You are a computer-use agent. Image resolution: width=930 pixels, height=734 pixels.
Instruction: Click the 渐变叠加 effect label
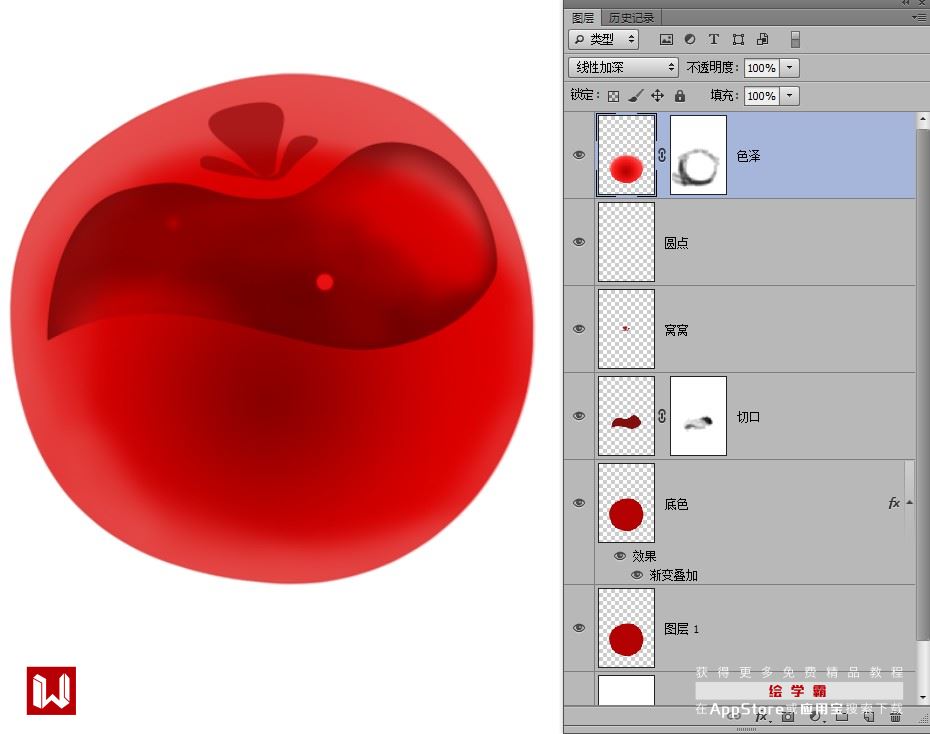[674, 575]
